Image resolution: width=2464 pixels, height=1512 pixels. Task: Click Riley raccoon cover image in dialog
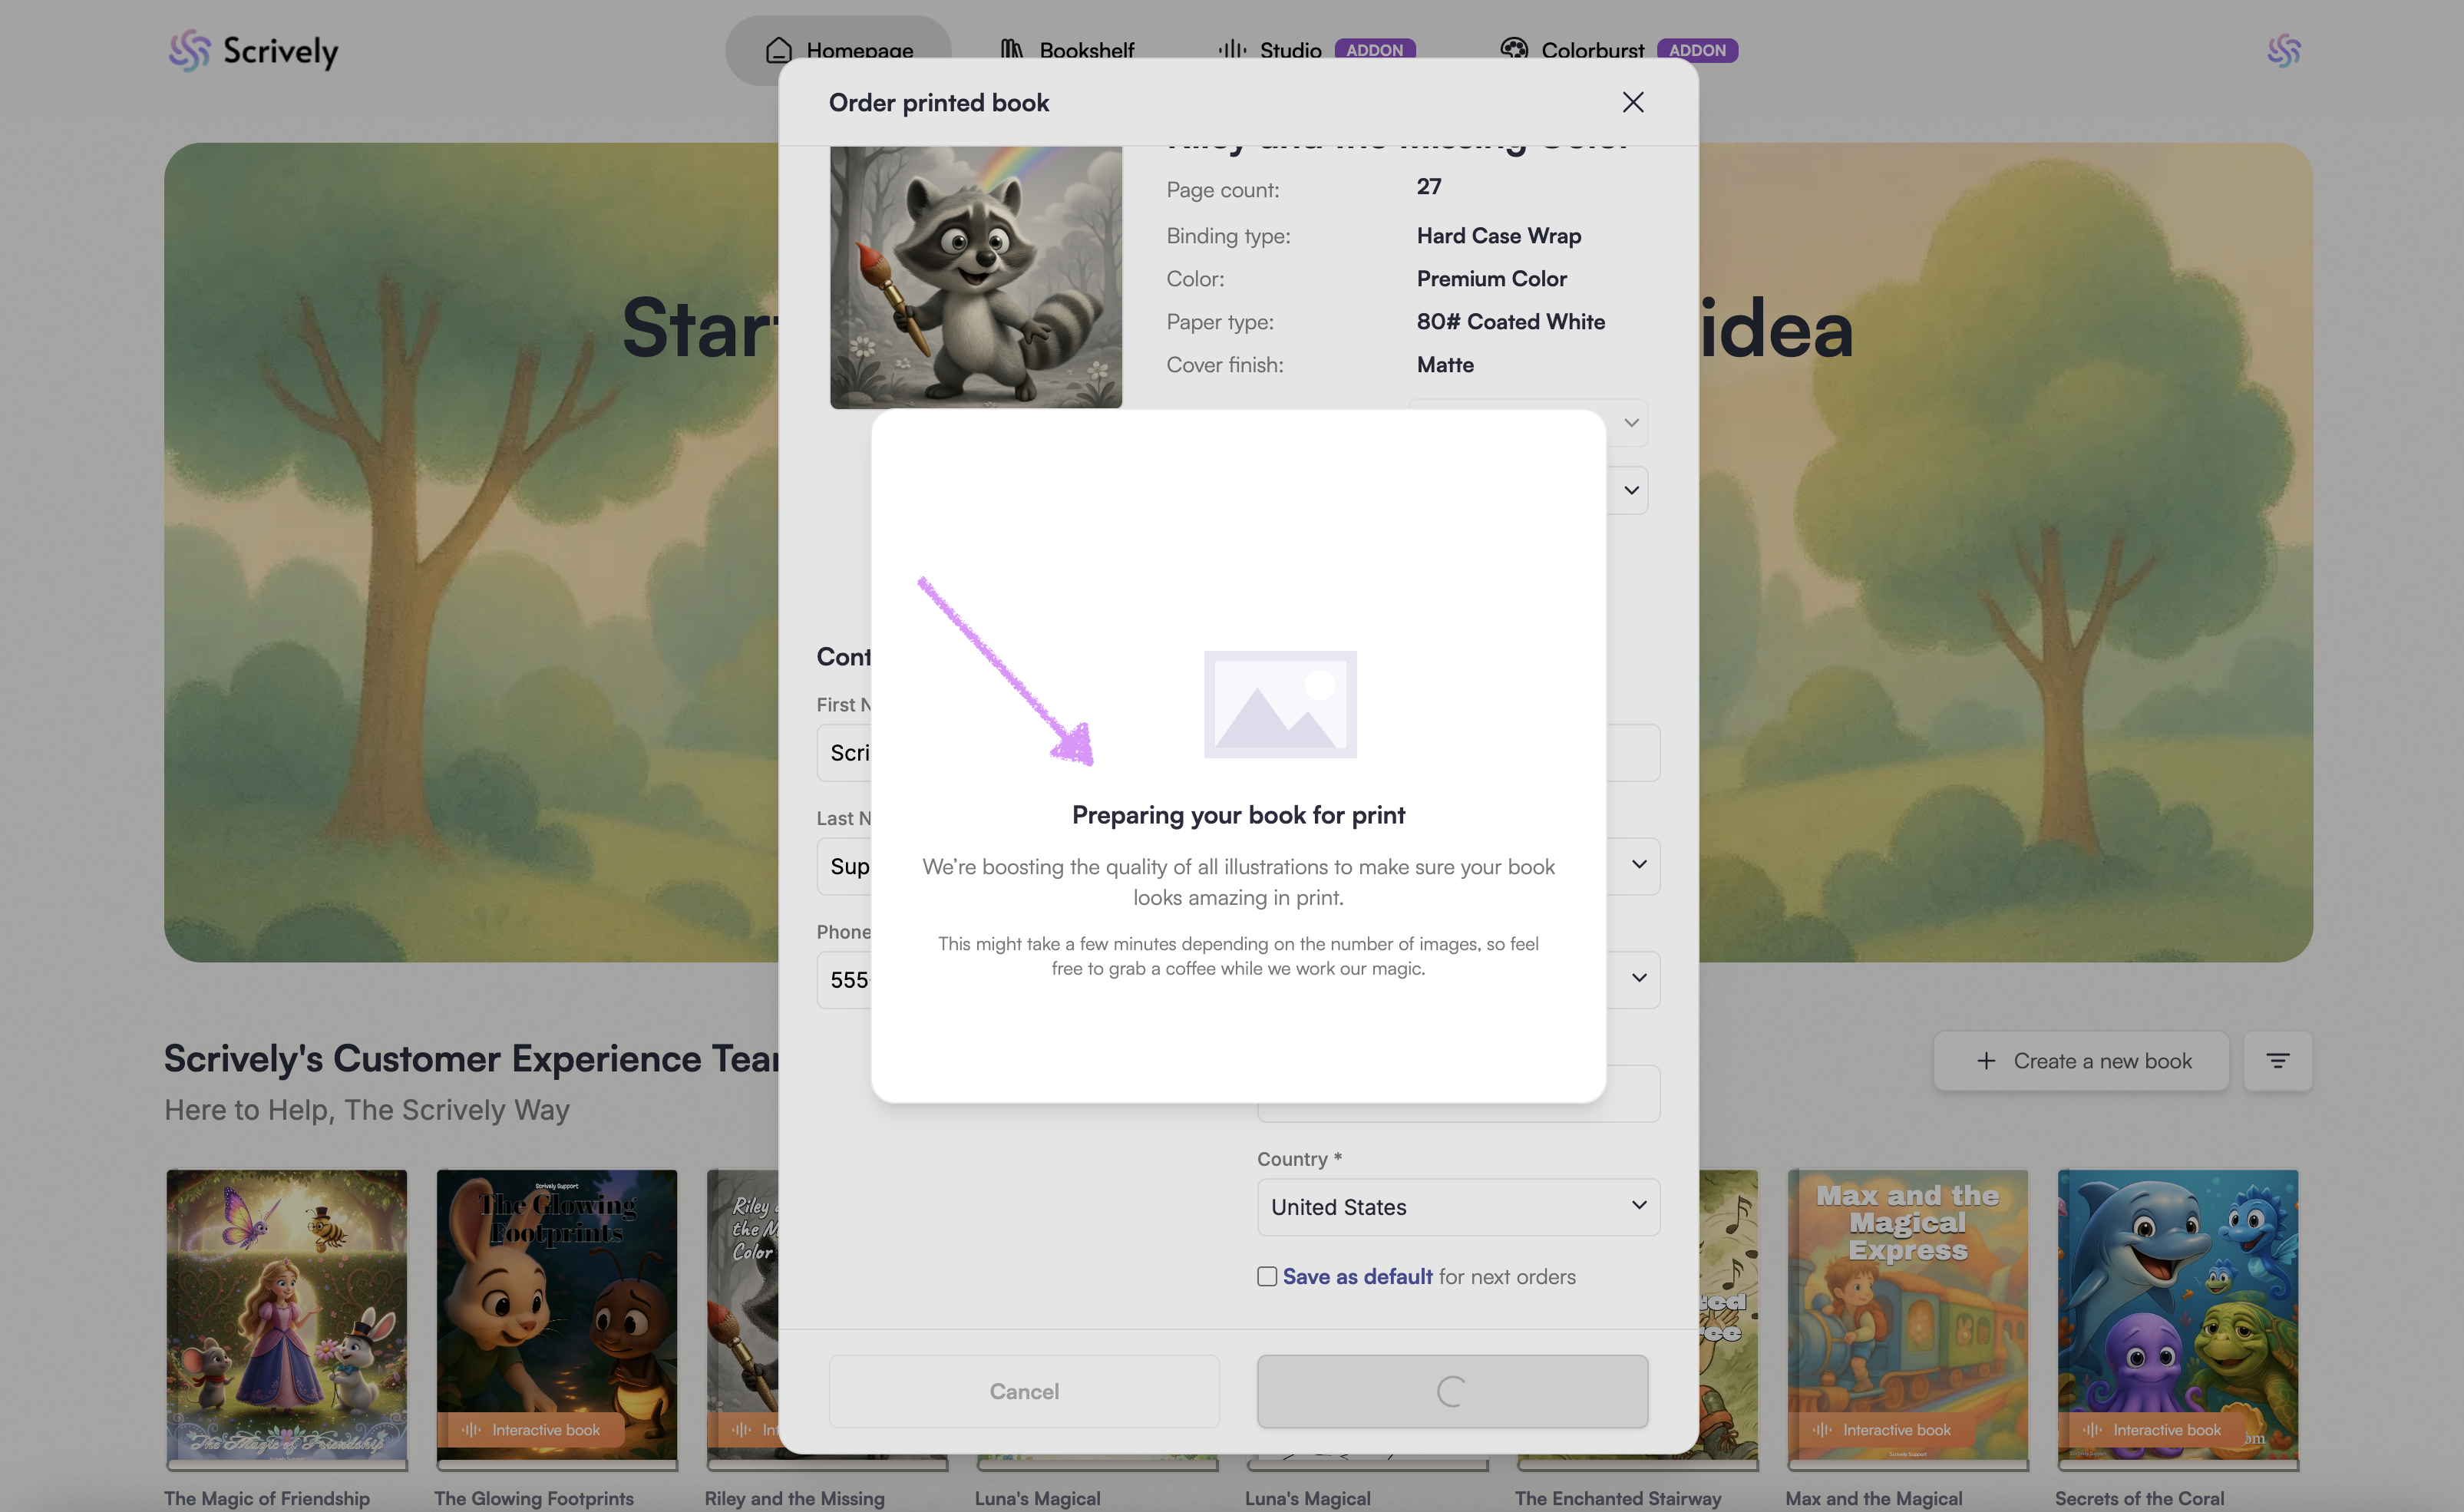[975, 277]
